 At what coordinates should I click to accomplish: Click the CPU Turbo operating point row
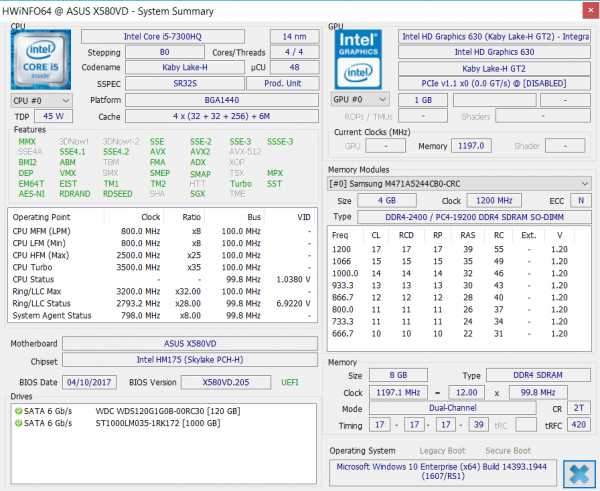pos(162,268)
